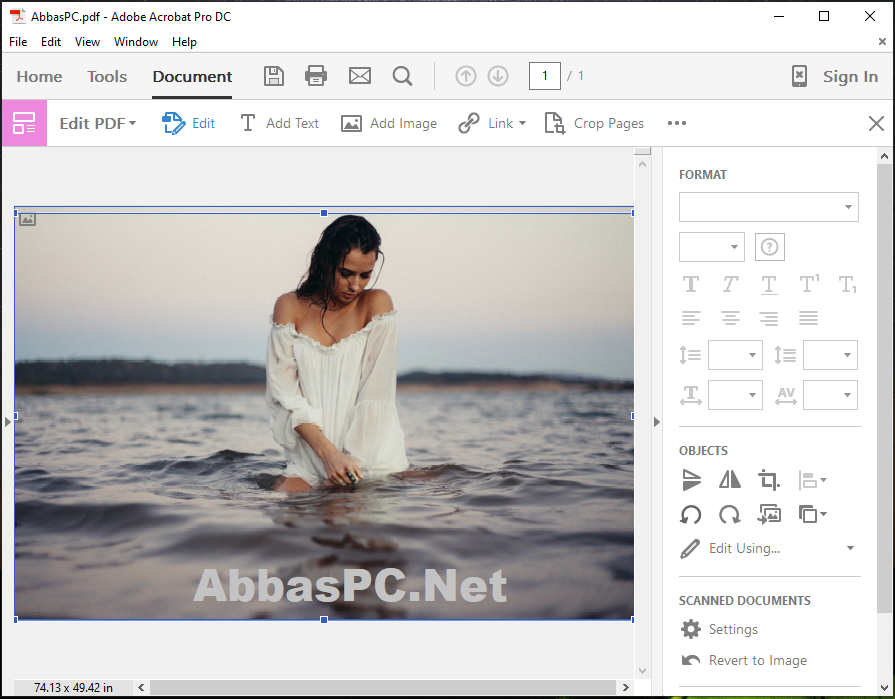Open the Help menu
The width and height of the screenshot is (895, 699).
(184, 42)
